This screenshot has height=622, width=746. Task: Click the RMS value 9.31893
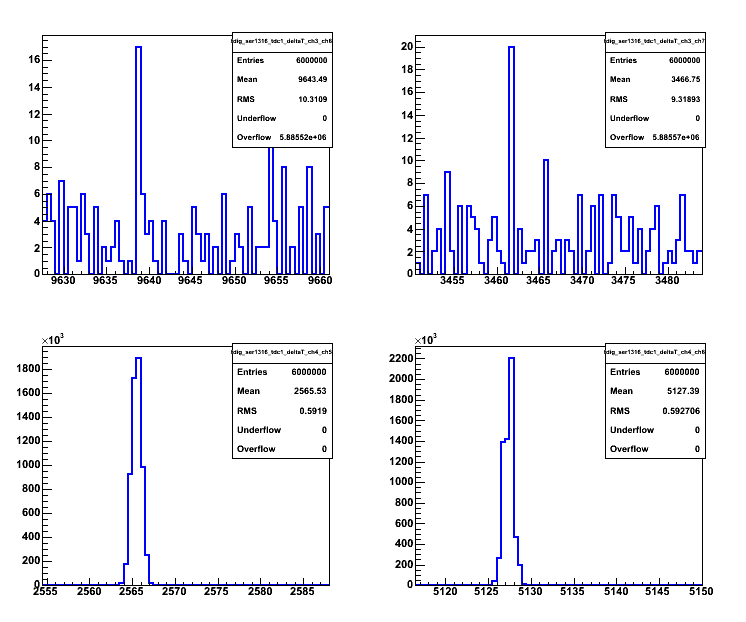[686, 99]
